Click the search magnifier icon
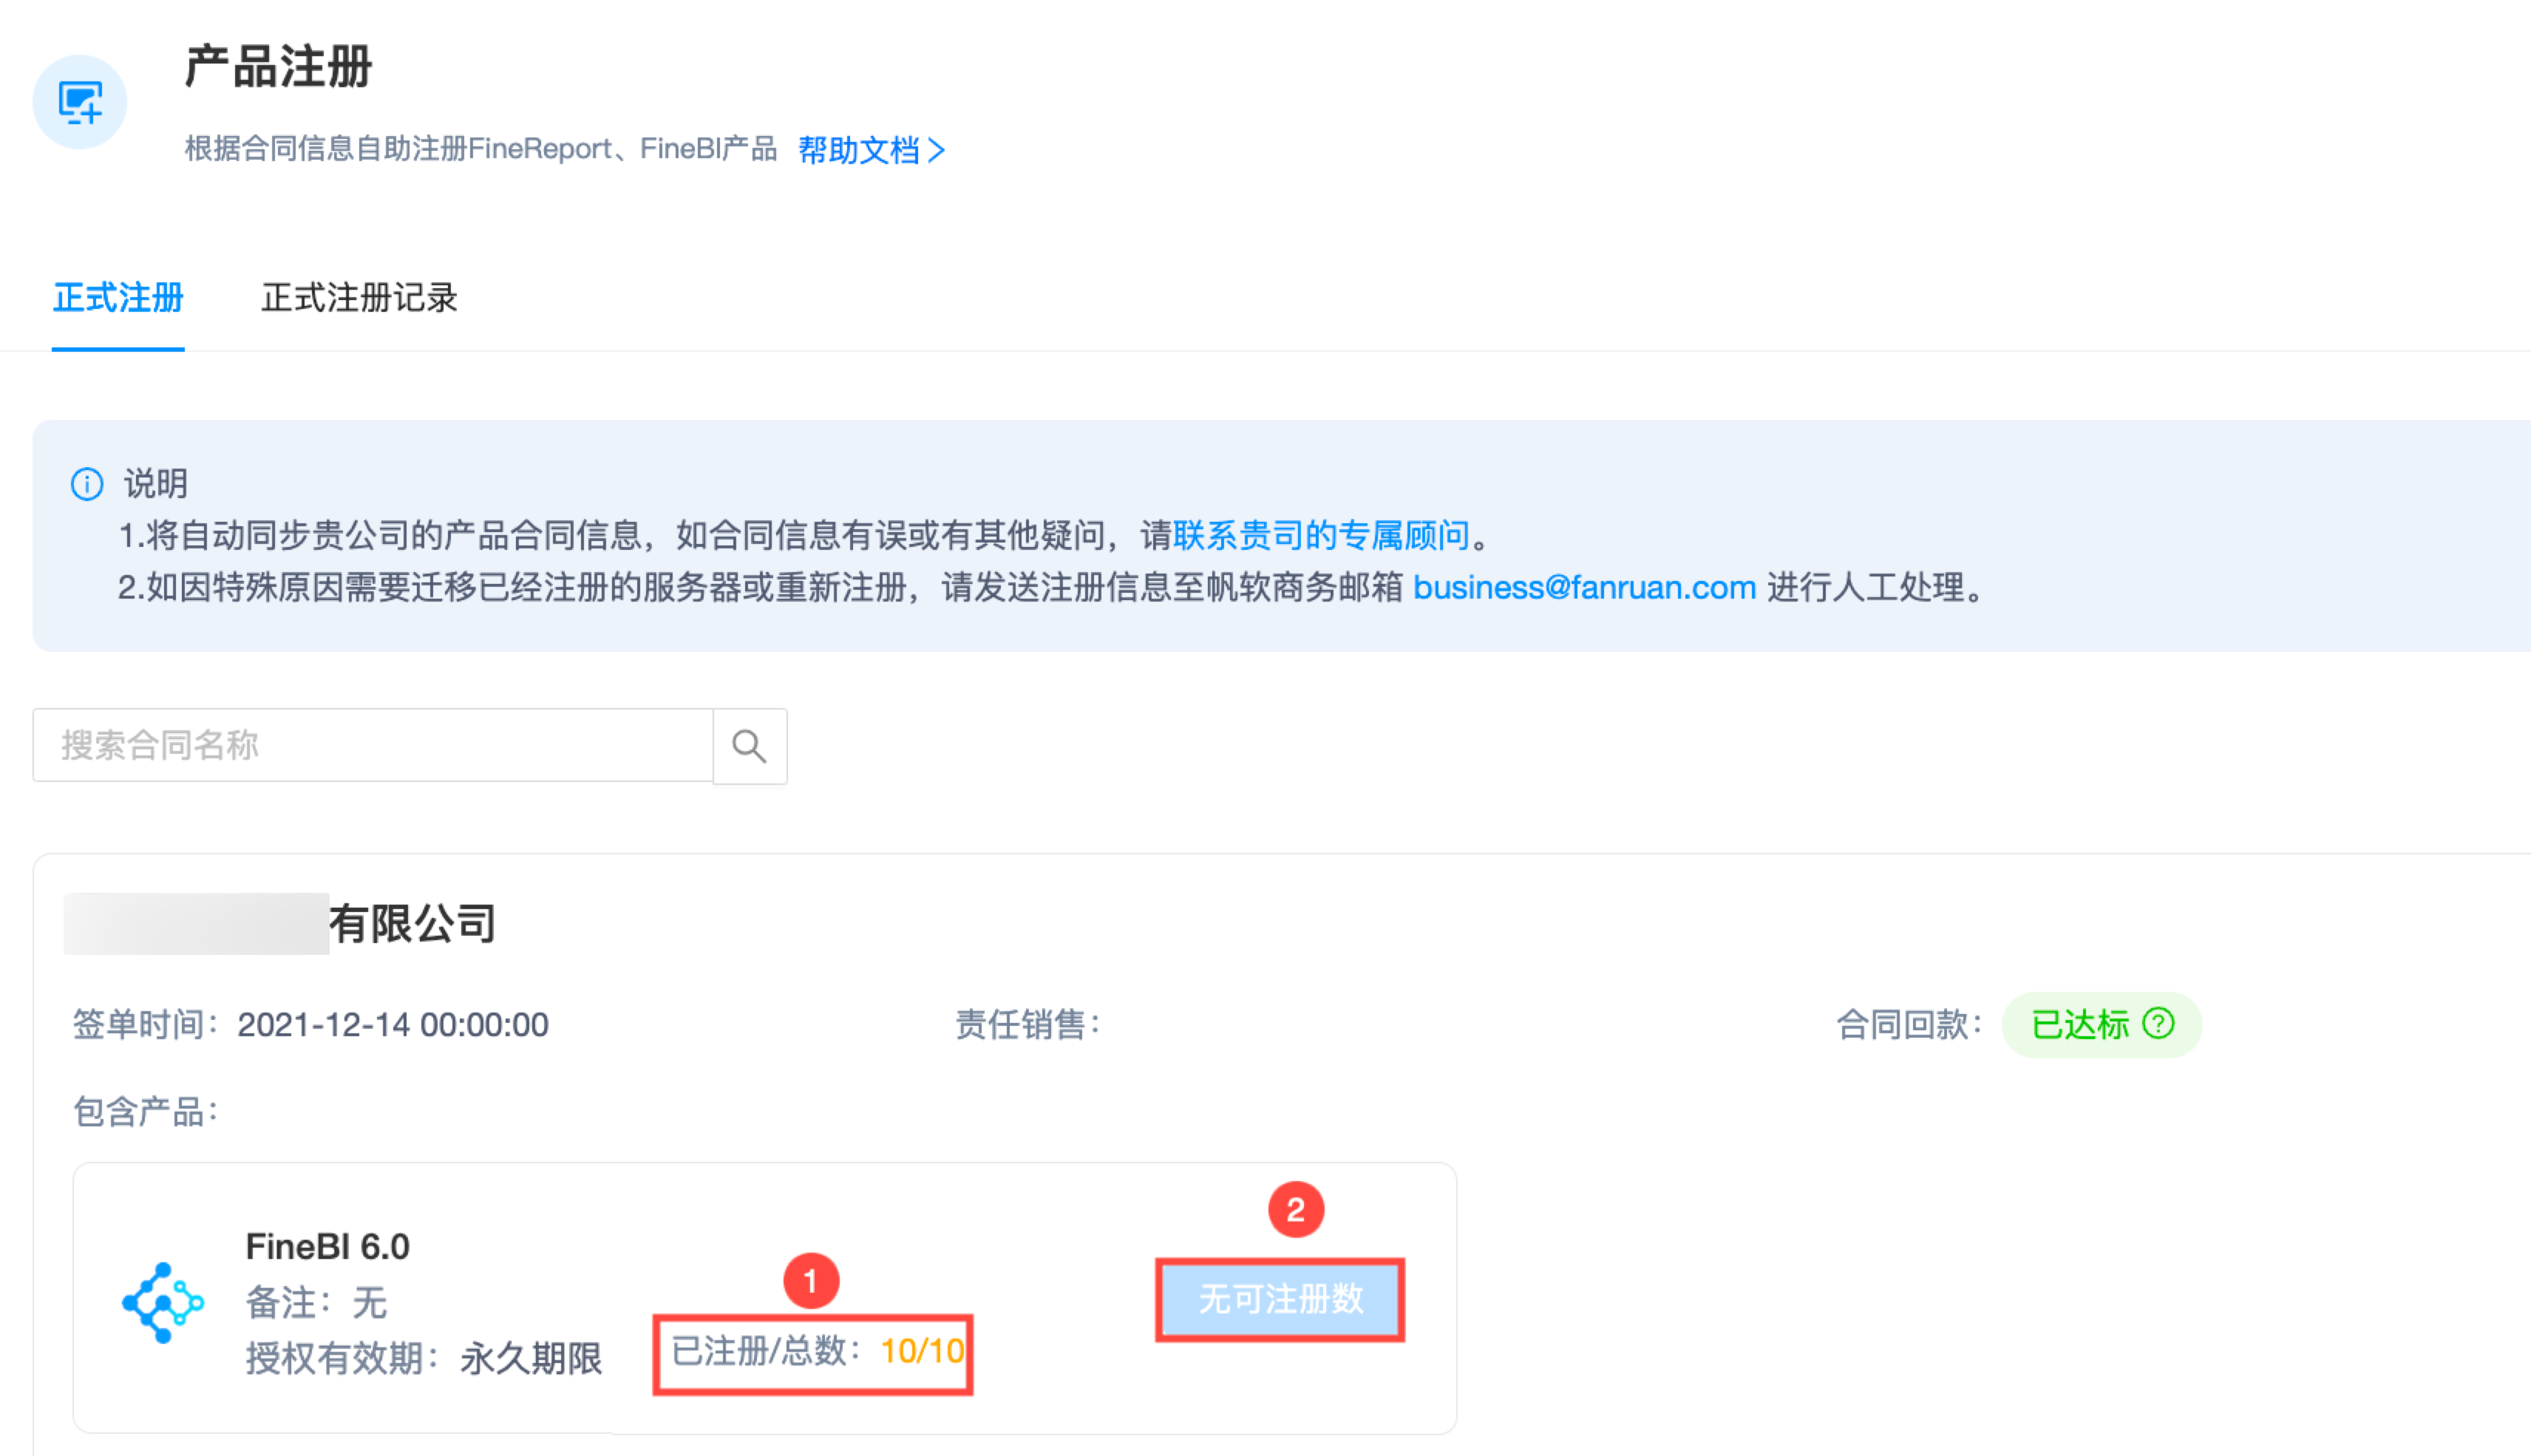The image size is (2531, 1456). [749, 746]
